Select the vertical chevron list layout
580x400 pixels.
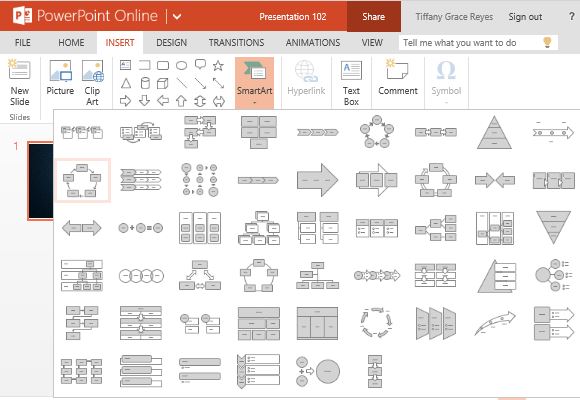click(x=258, y=371)
